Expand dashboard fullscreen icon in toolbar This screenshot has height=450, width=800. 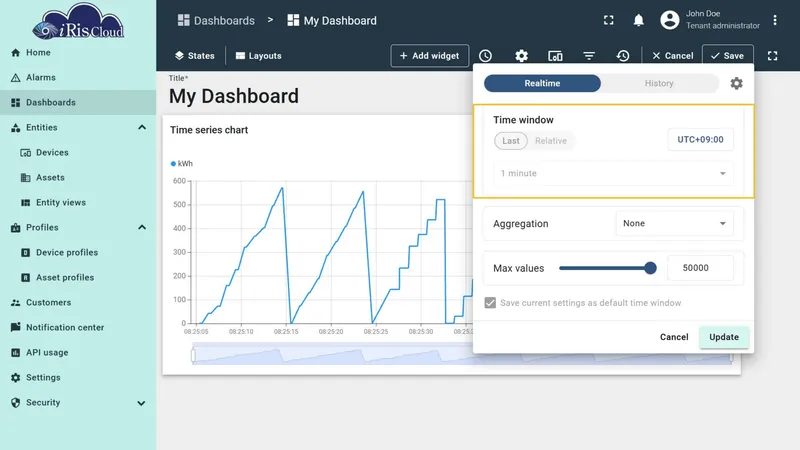coord(772,56)
